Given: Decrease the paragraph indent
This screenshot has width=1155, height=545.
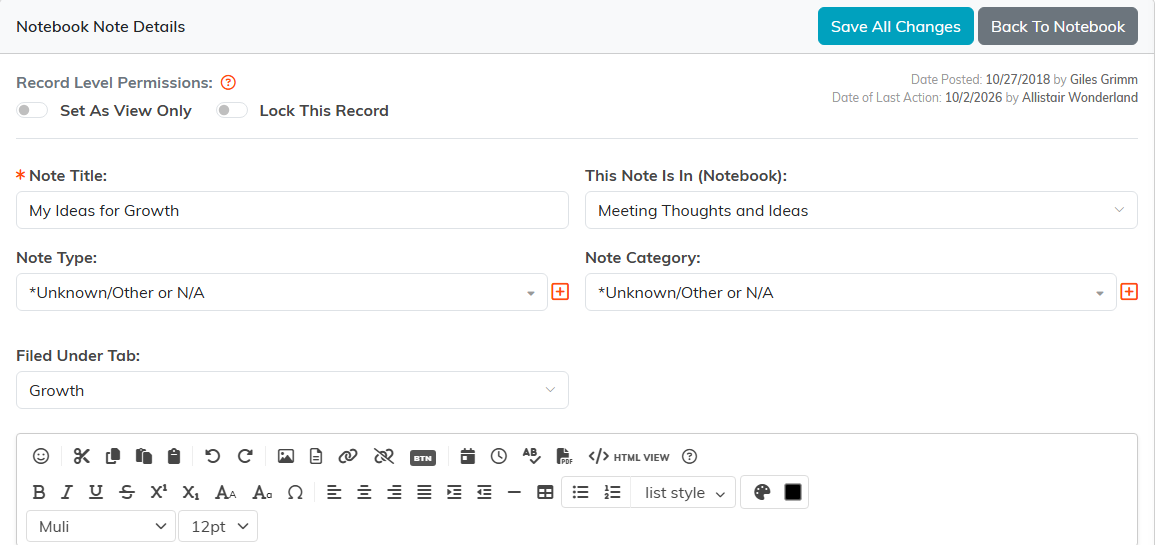Looking at the screenshot, I should point(484,493).
